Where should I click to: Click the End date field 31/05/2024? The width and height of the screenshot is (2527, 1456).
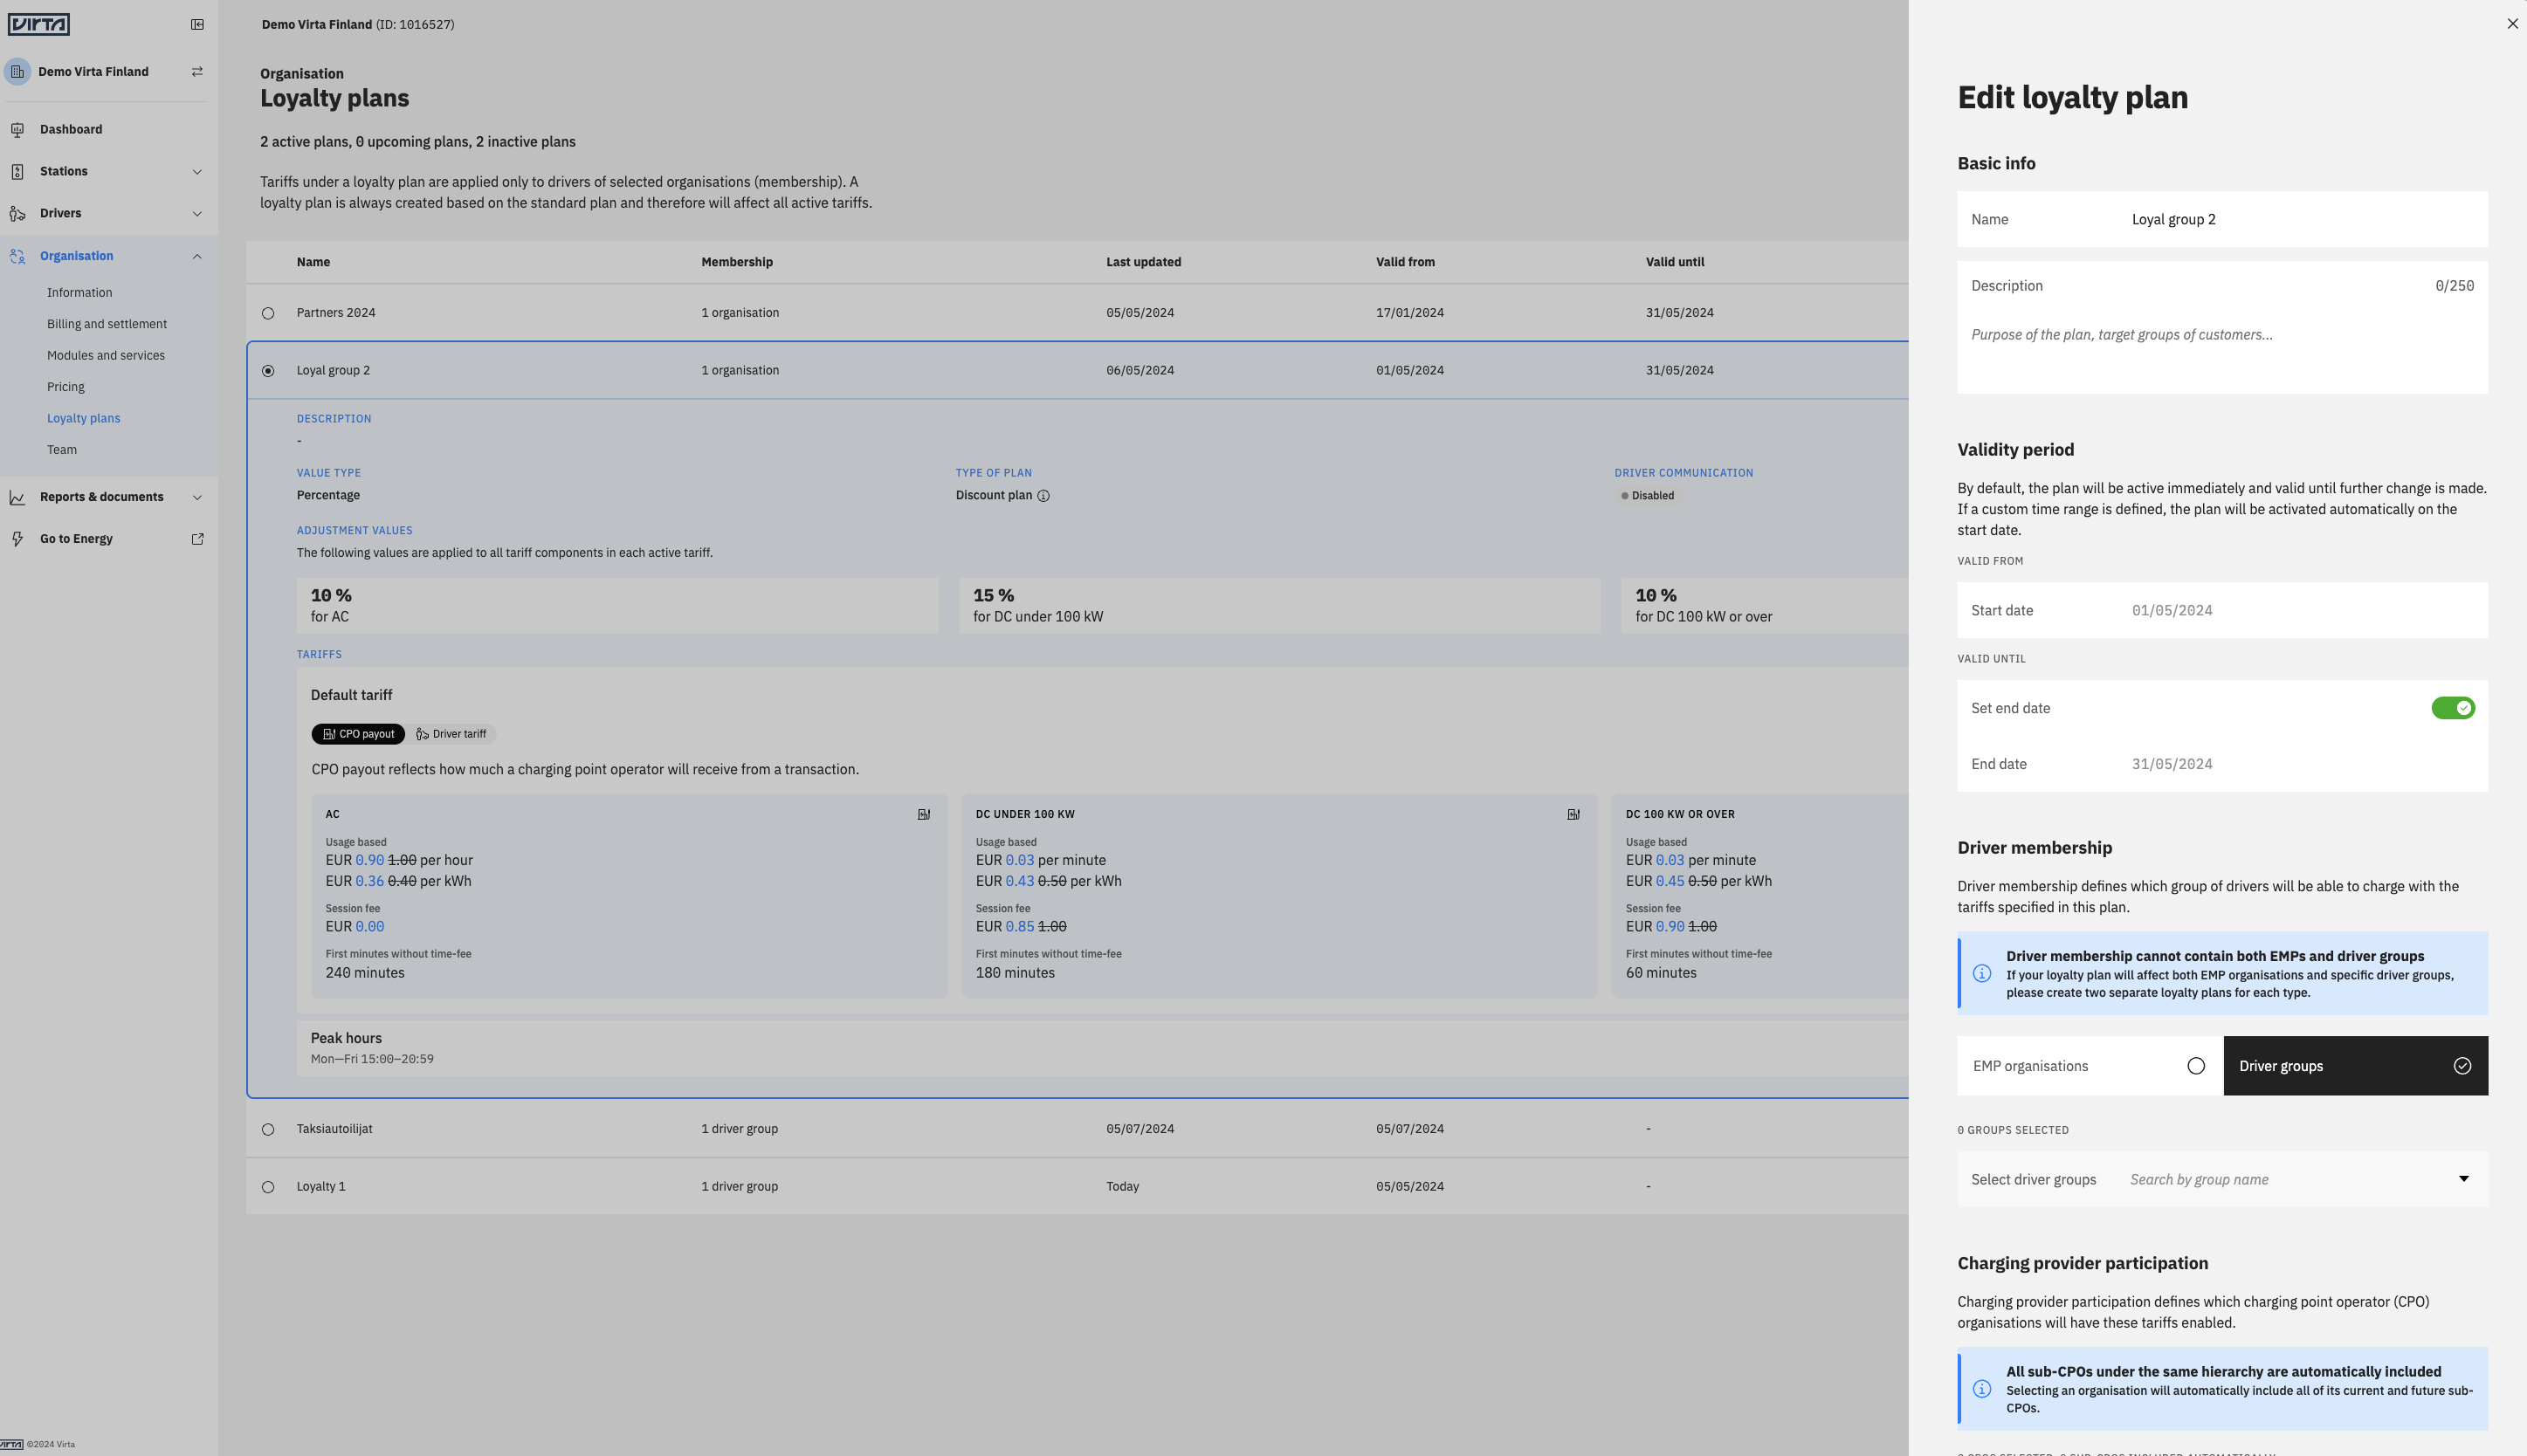tap(2222, 764)
